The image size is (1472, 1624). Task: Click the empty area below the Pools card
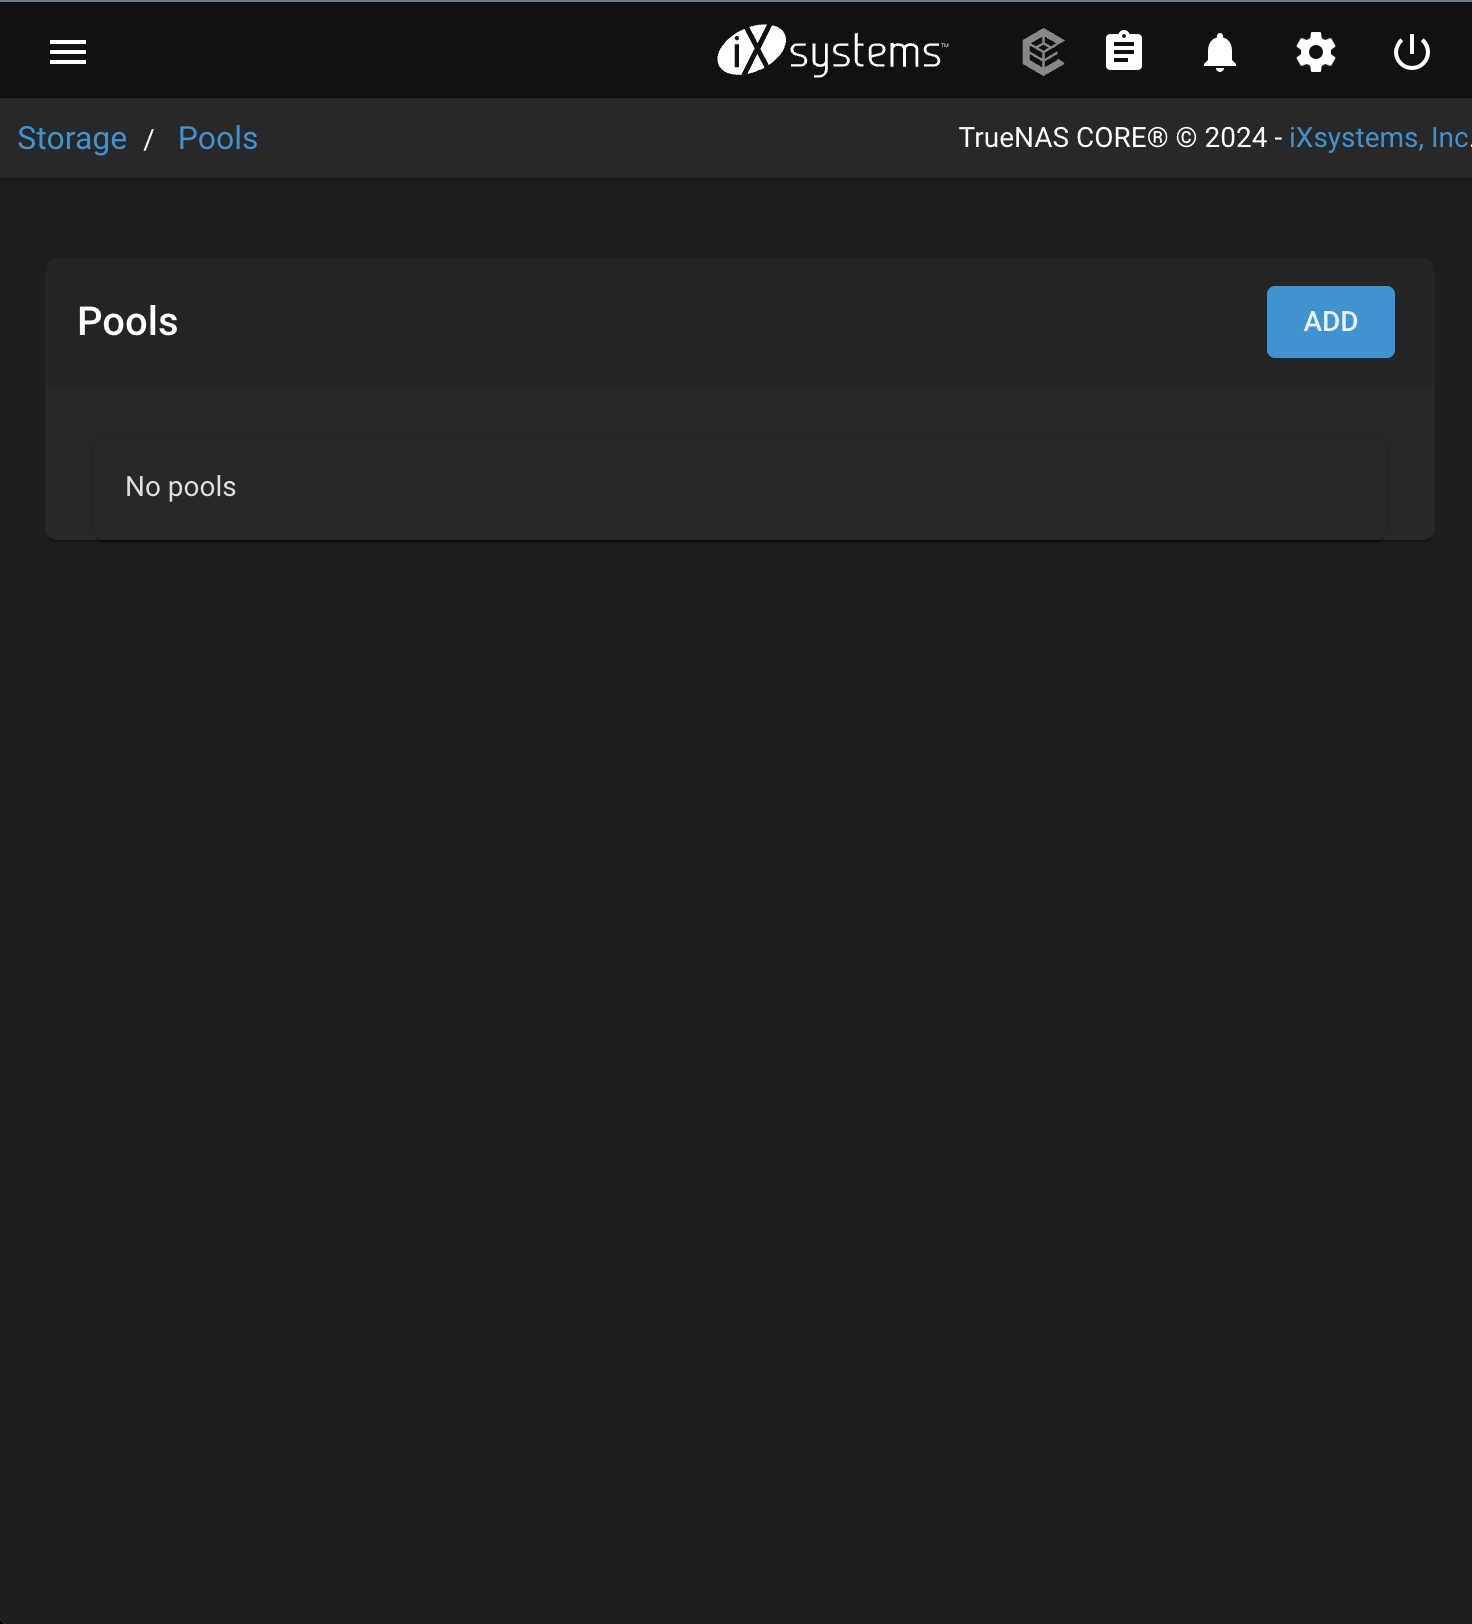point(736,1000)
